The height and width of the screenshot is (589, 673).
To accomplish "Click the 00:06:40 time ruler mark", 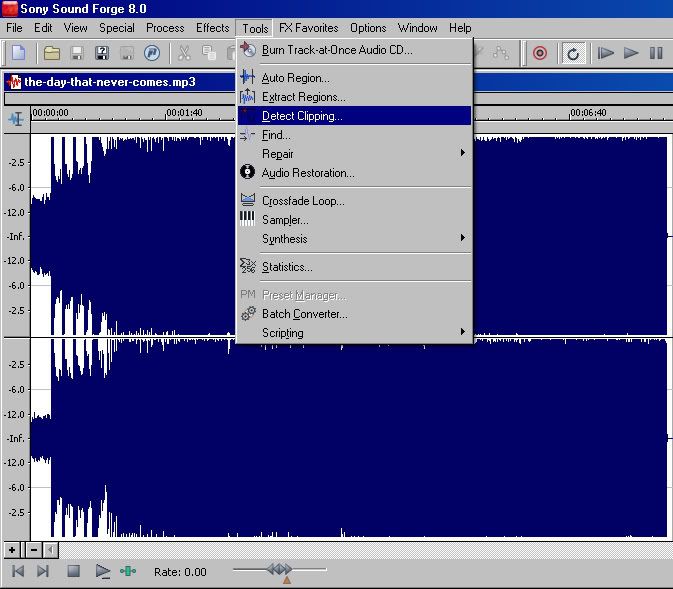I will 588,113.
